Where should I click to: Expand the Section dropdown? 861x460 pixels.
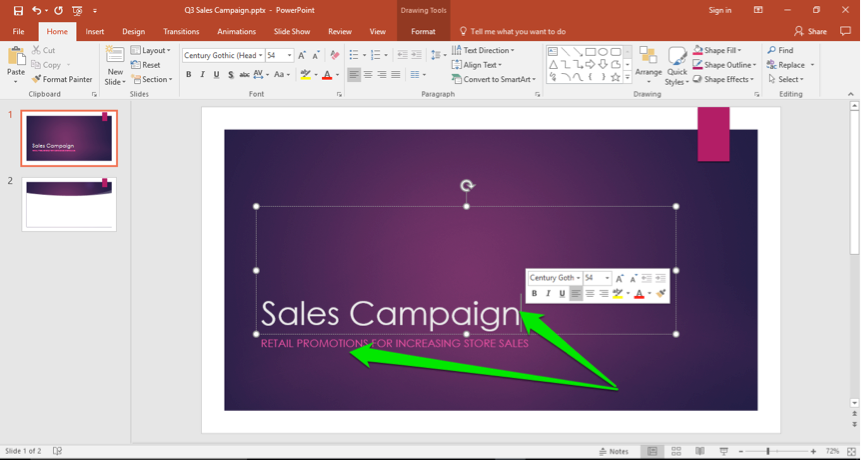tap(152, 79)
